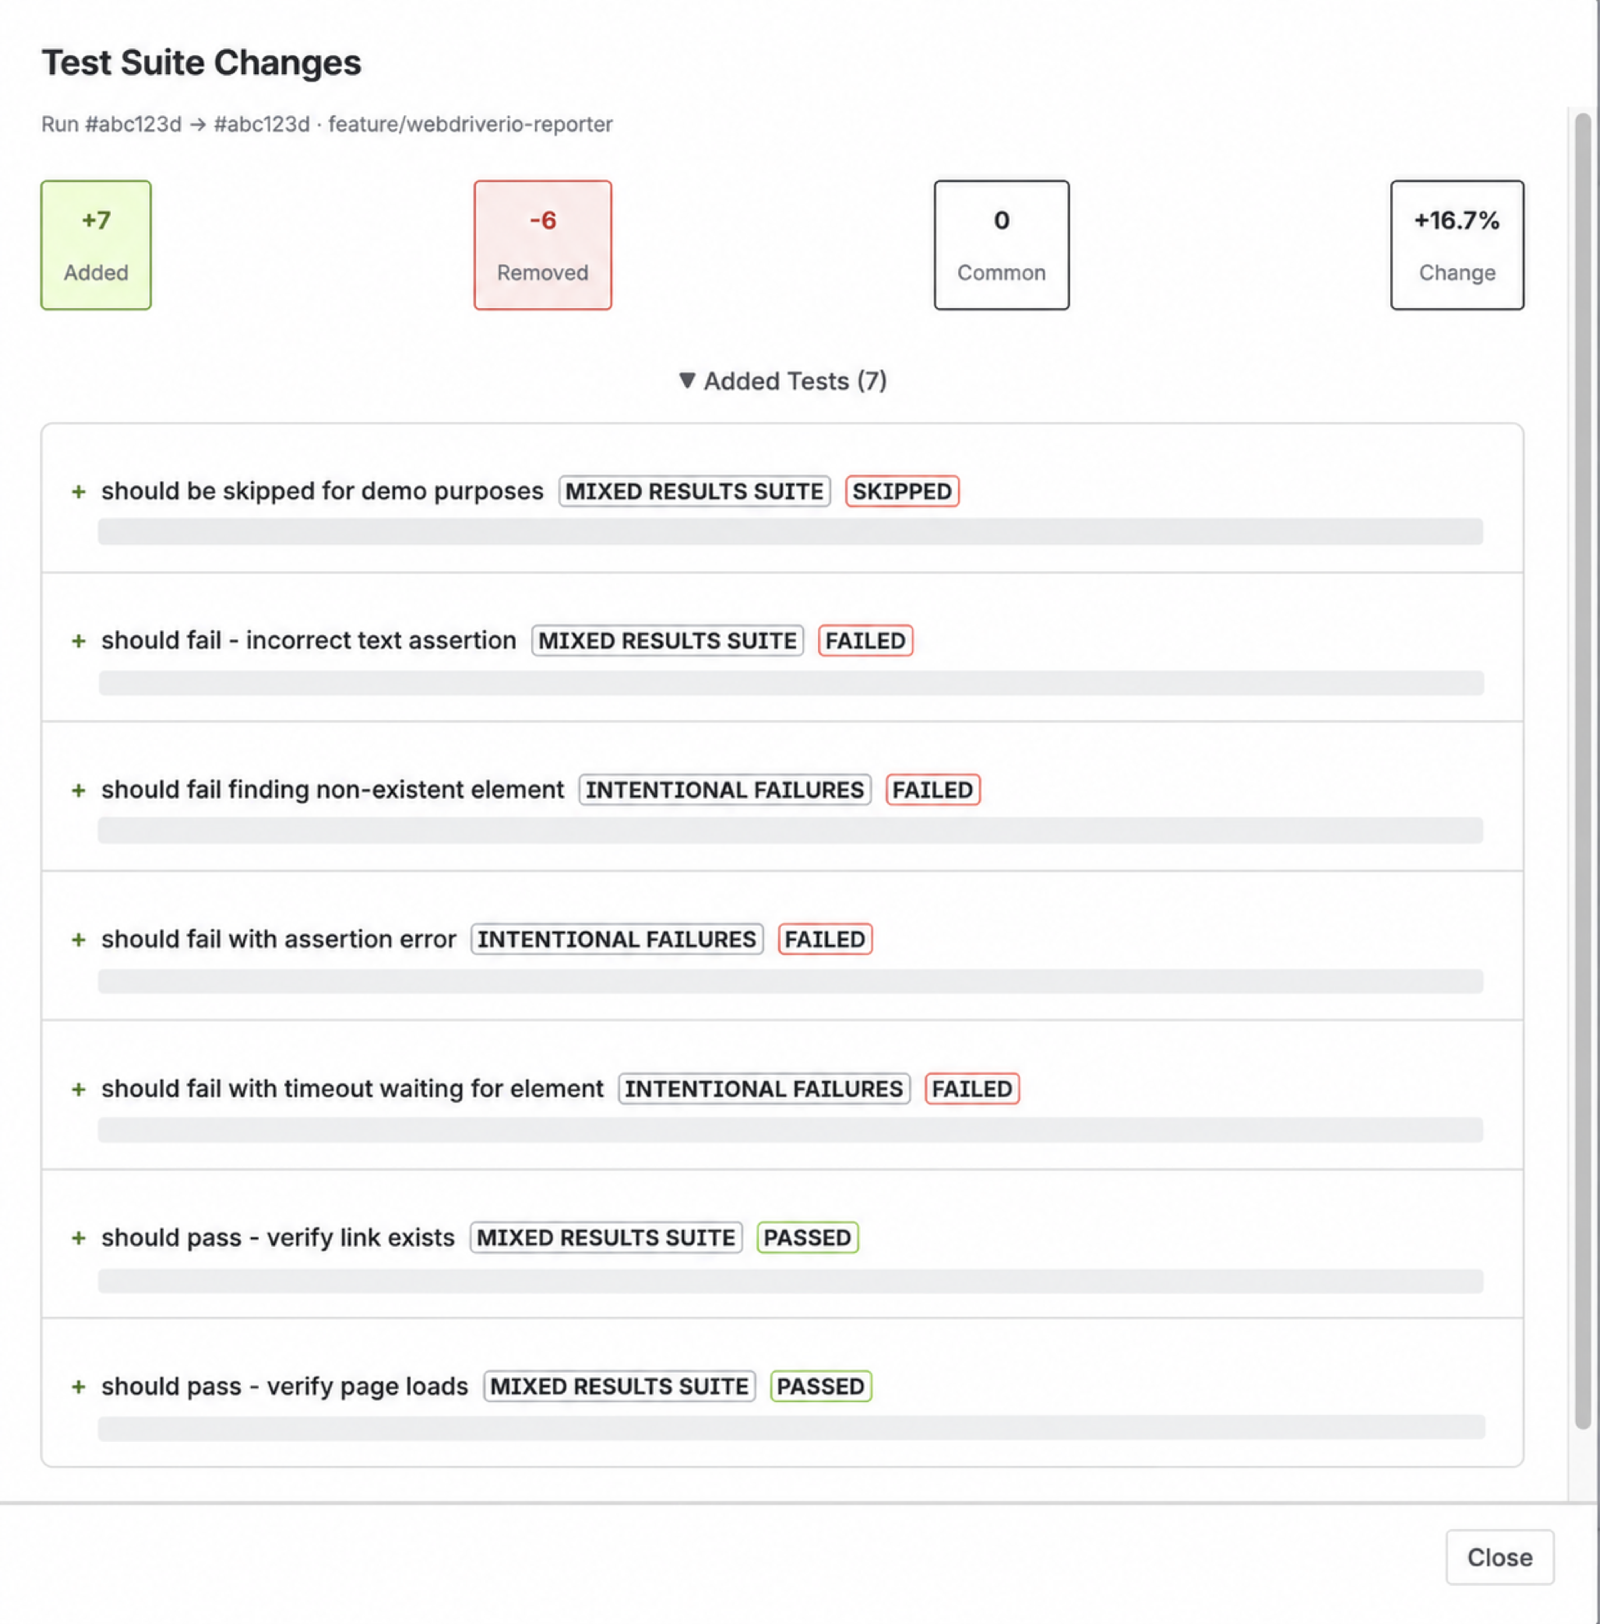Click FAILED badge on incorrect text assertion row
Viewport: 1600px width, 1624px height.
coord(866,640)
